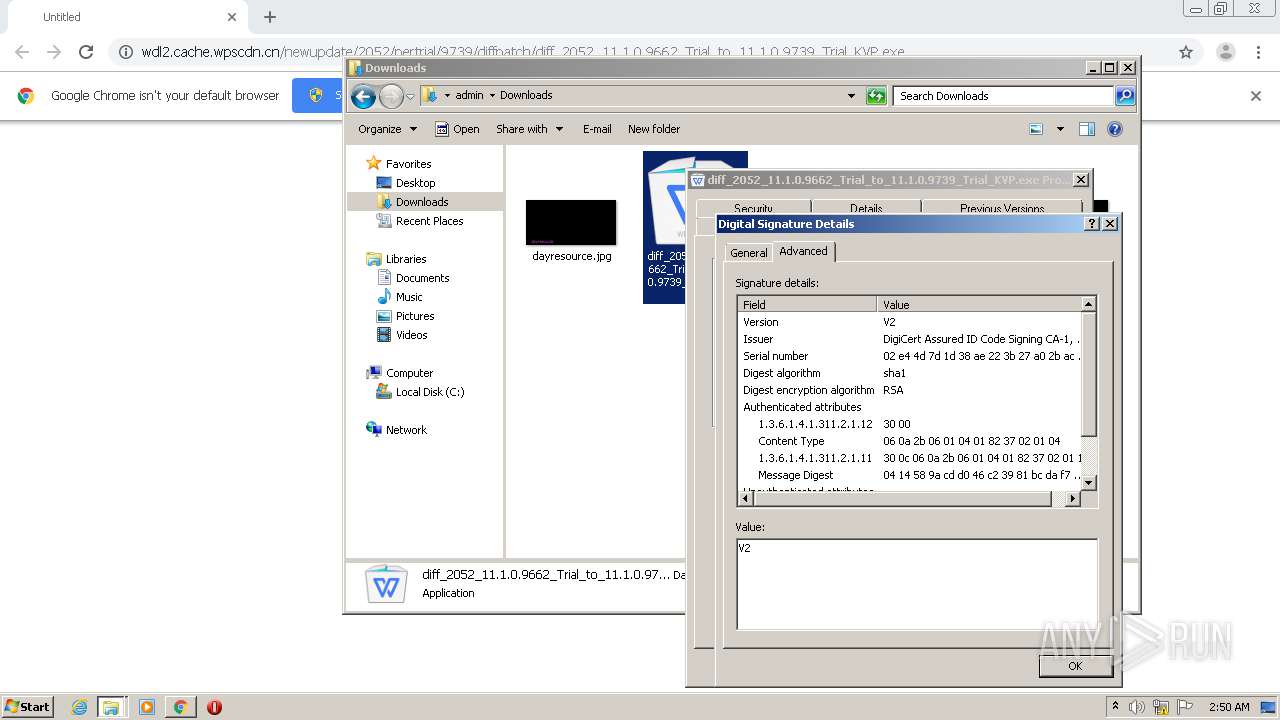Viewport: 1280px width, 720px height.
Task: Open the Organize dropdown menu
Action: coord(387,129)
